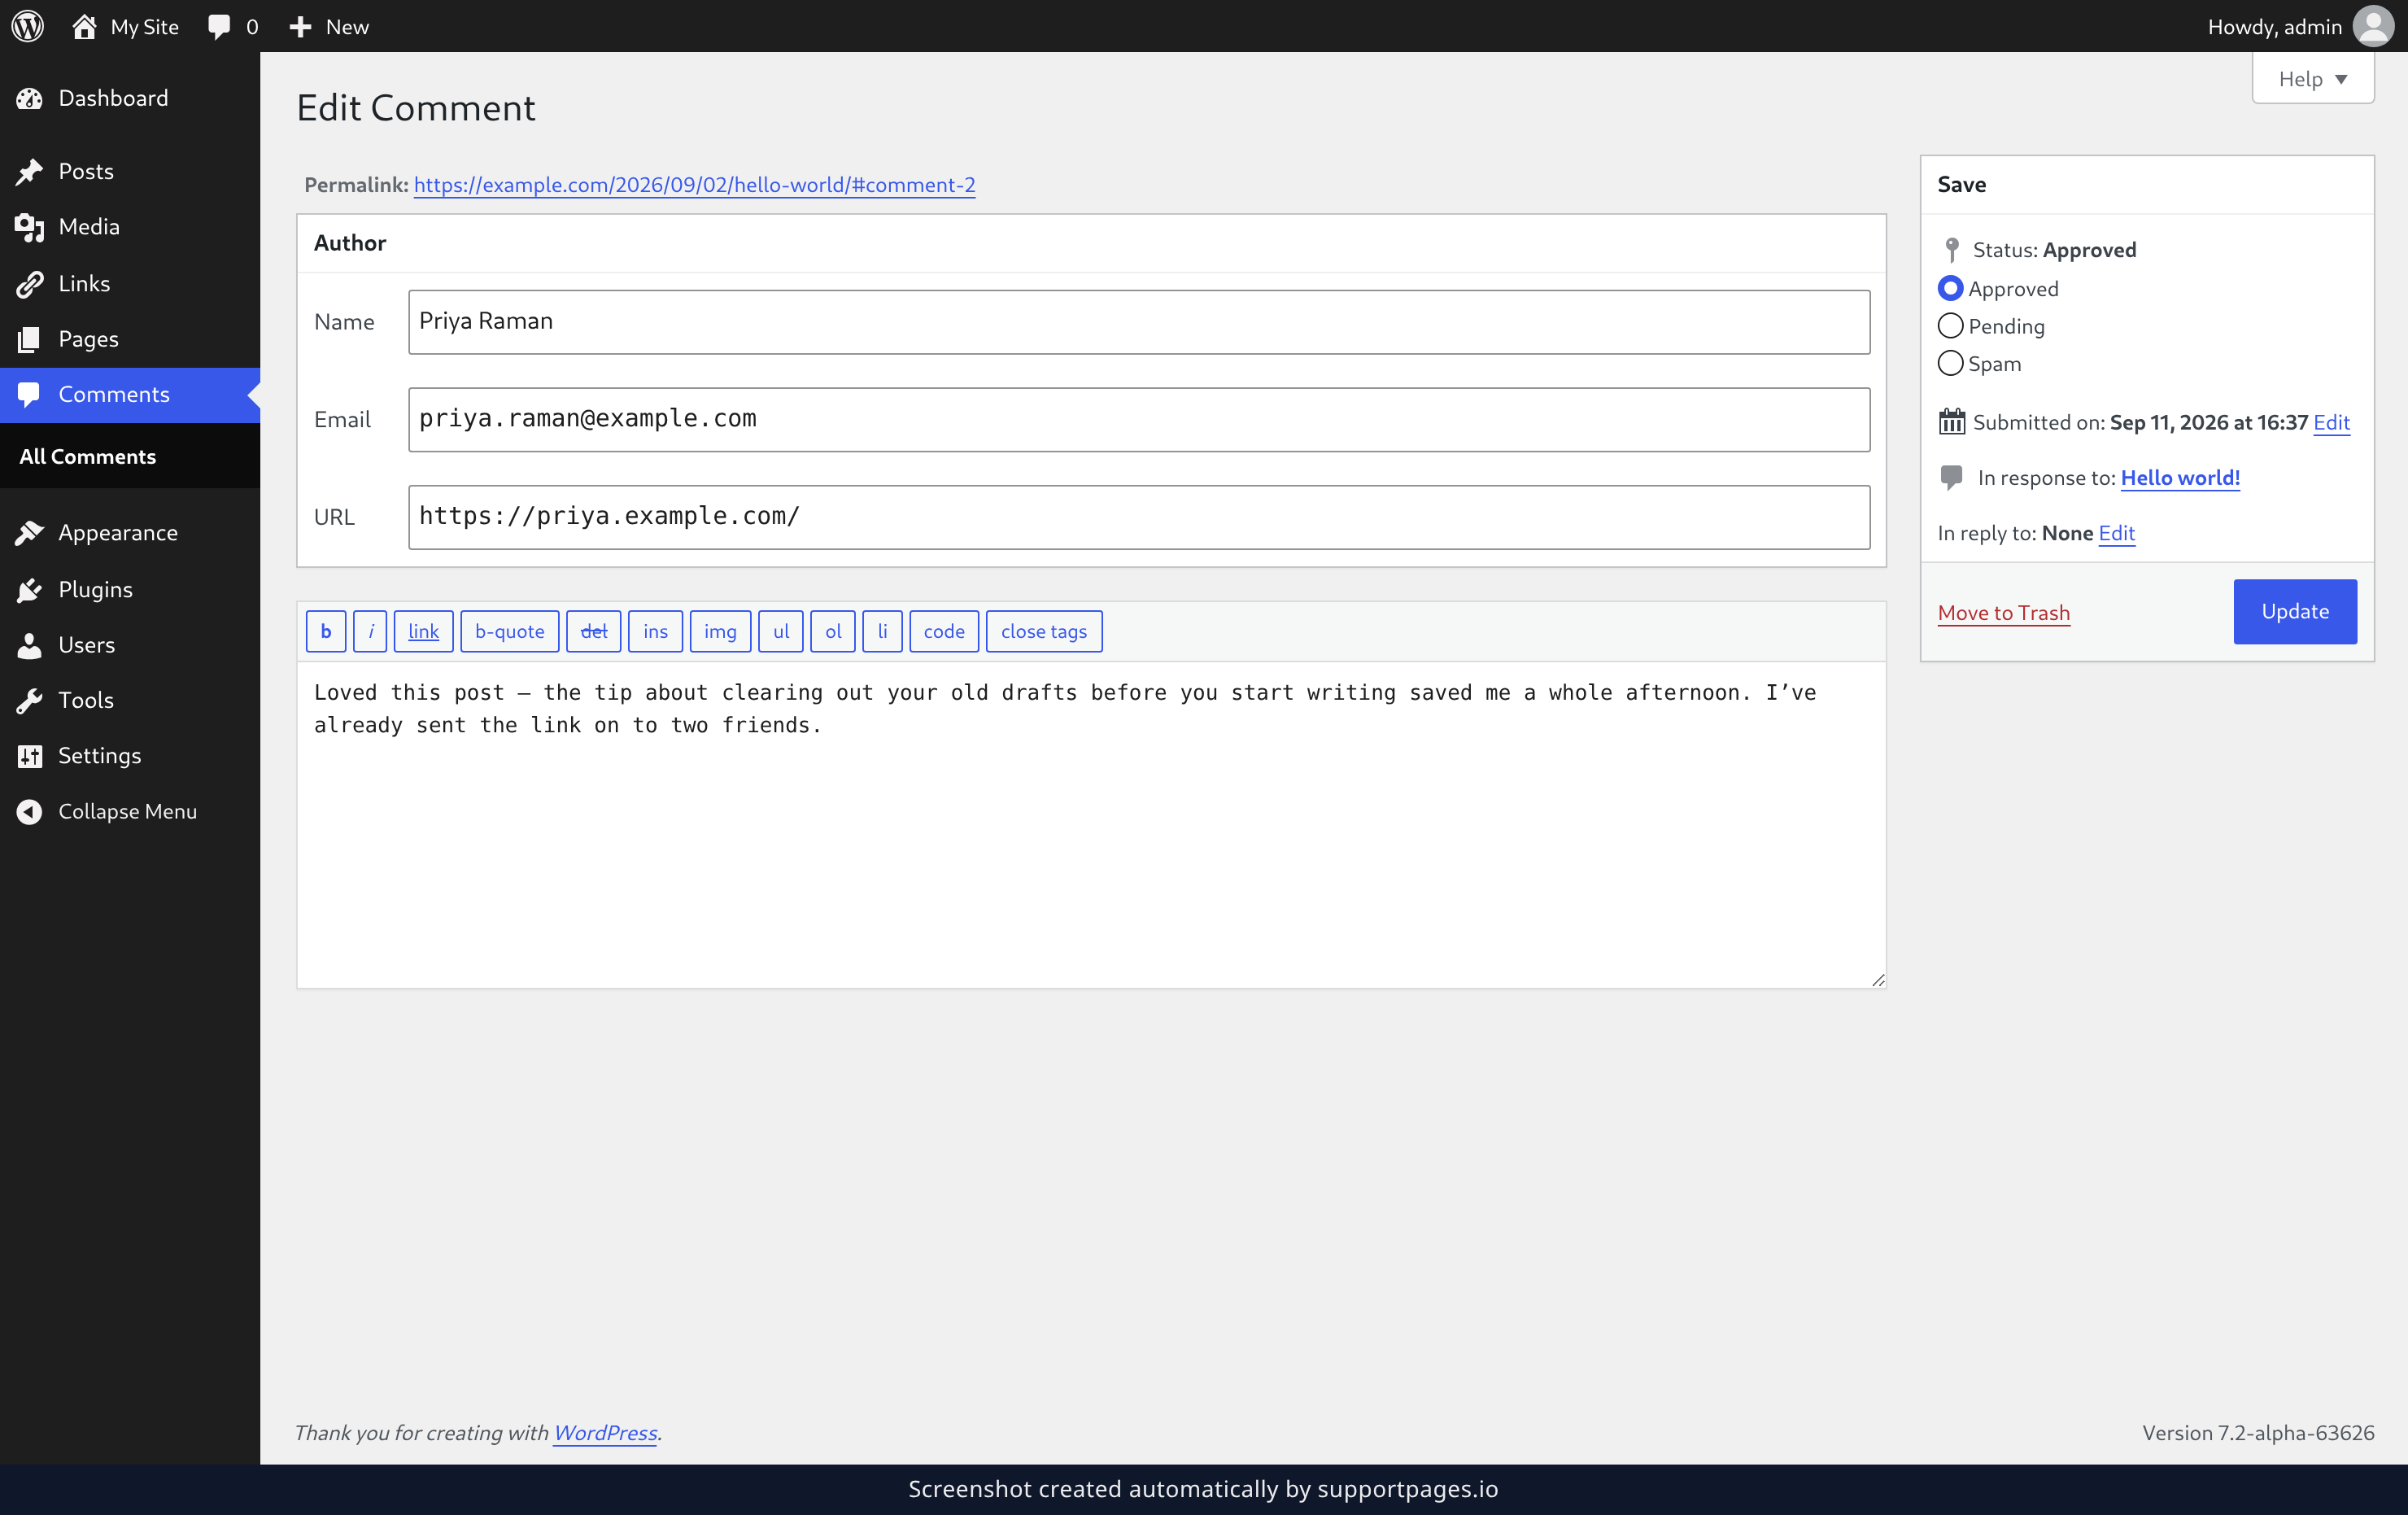Open the All Comments submenu item
The width and height of the screenshot is (2408, 1515).
[88, 456]
